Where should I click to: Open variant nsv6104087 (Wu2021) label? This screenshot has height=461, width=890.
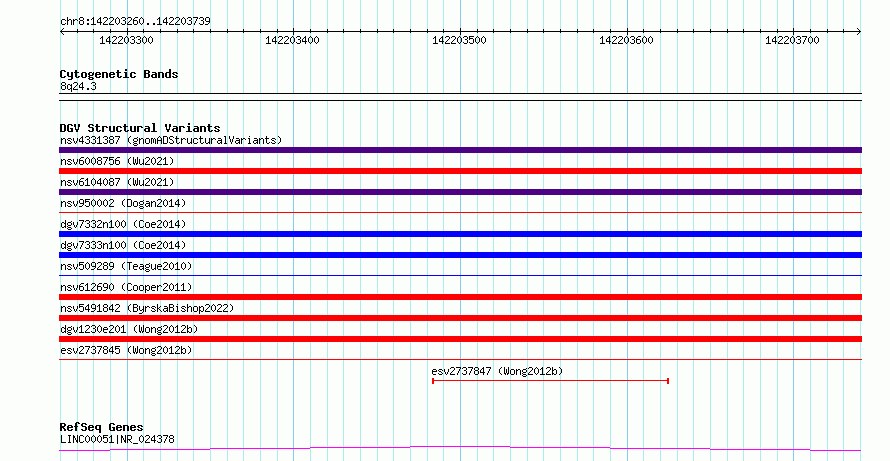(117, 182)
